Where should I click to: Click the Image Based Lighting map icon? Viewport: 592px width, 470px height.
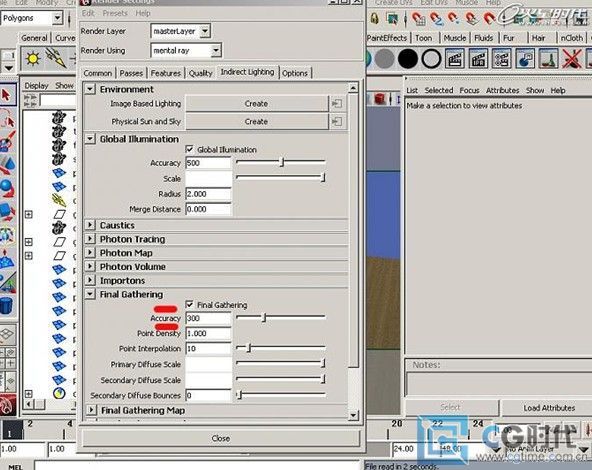(337, 103)
